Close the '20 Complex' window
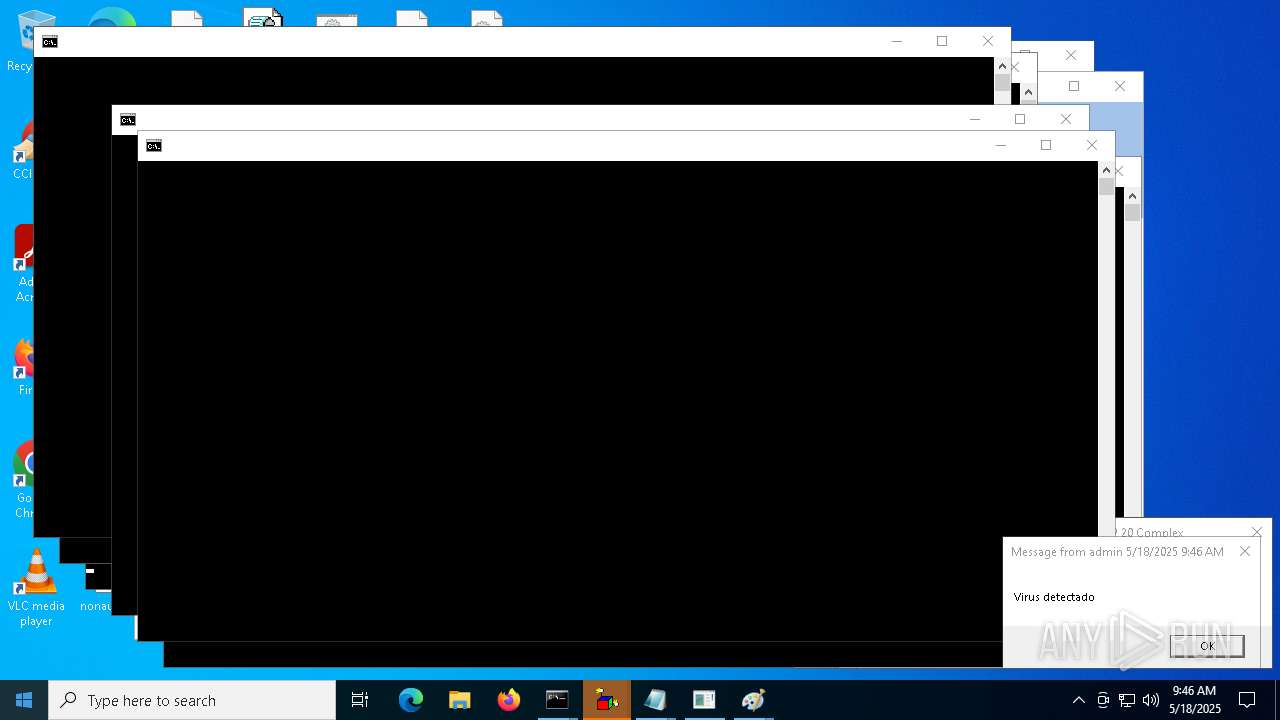Image resolution: width=1280 pixels, height=720 pixels. [1257, 532]
